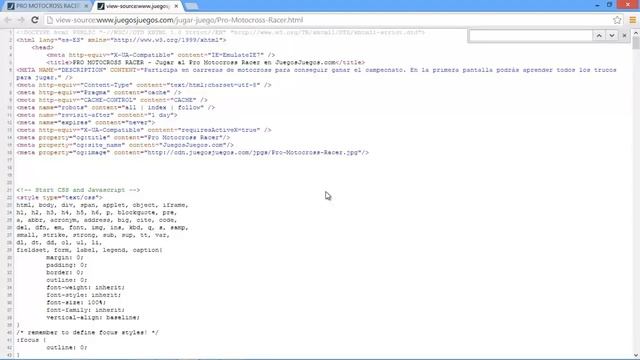Click the 'font-weight: inherit;' line

85,287
